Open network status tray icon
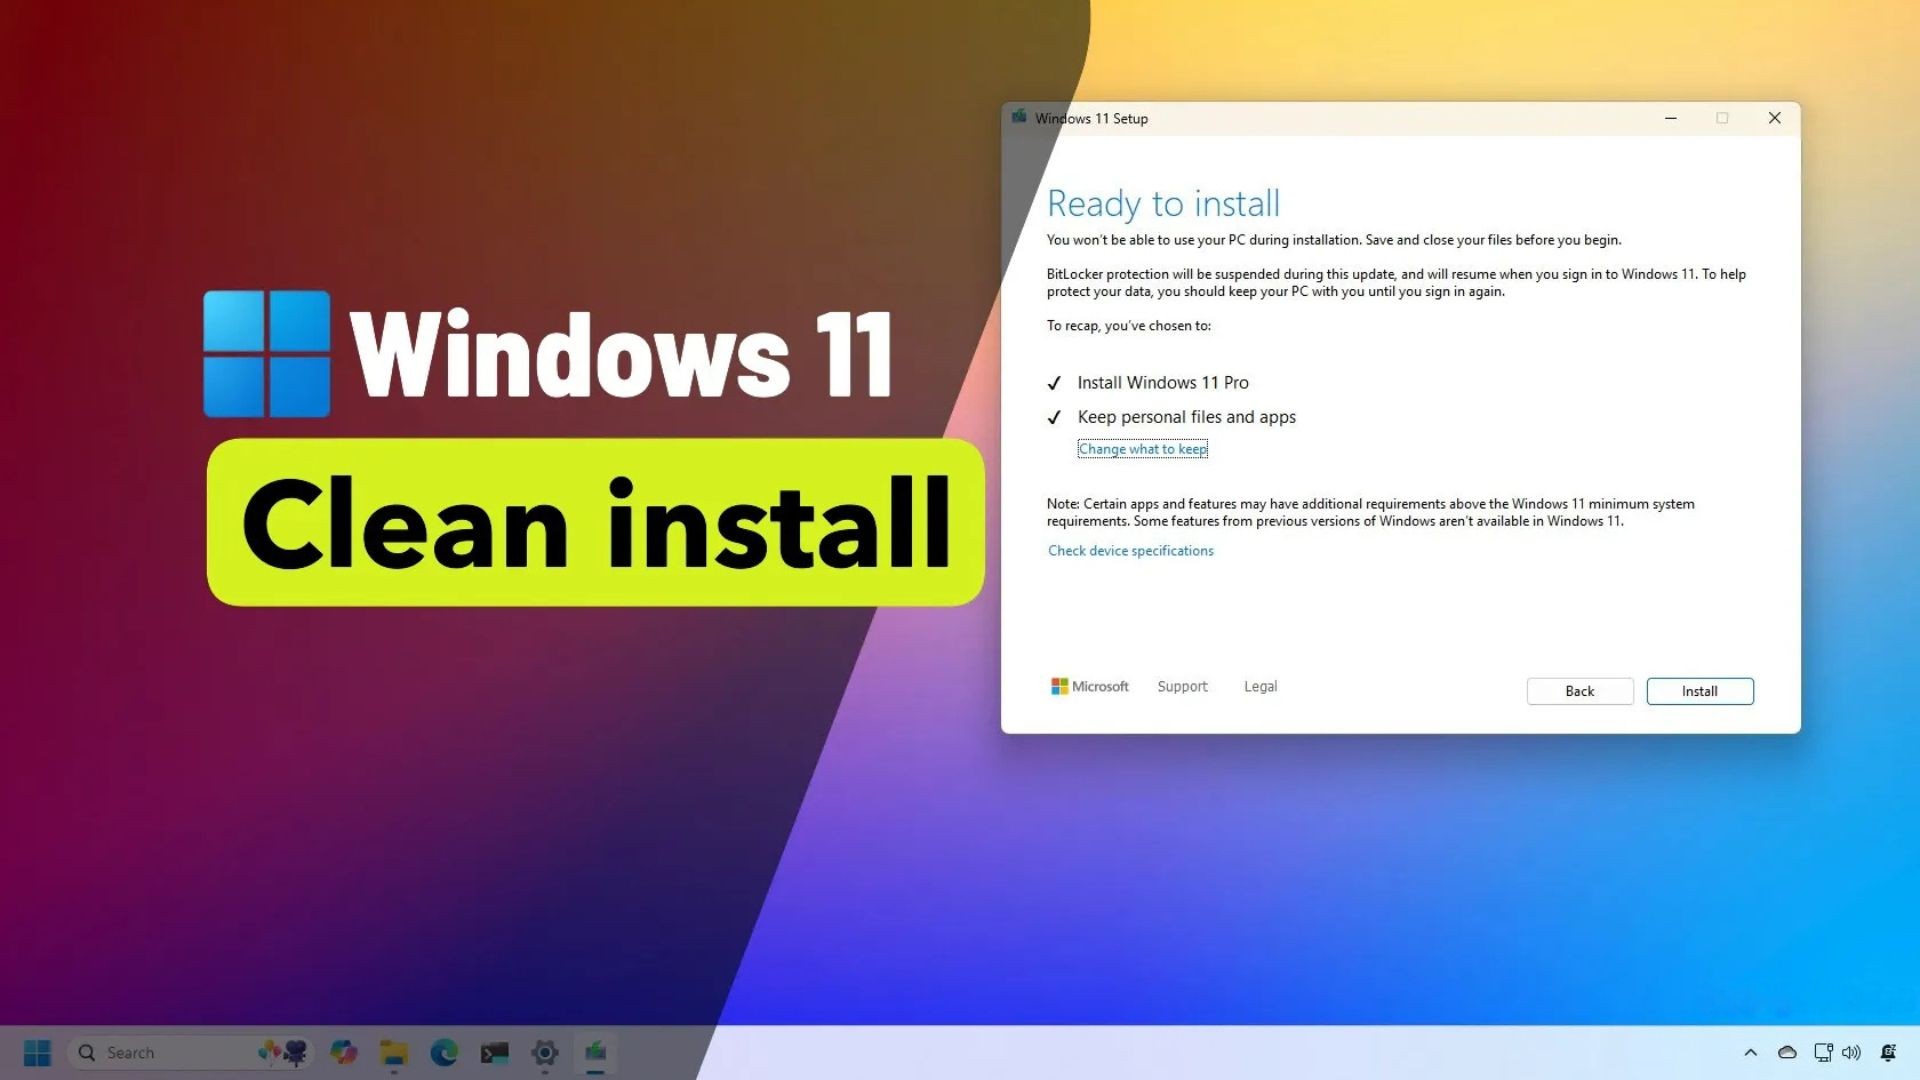Viewport: 1920px width, 1080px height. 1823,1052
